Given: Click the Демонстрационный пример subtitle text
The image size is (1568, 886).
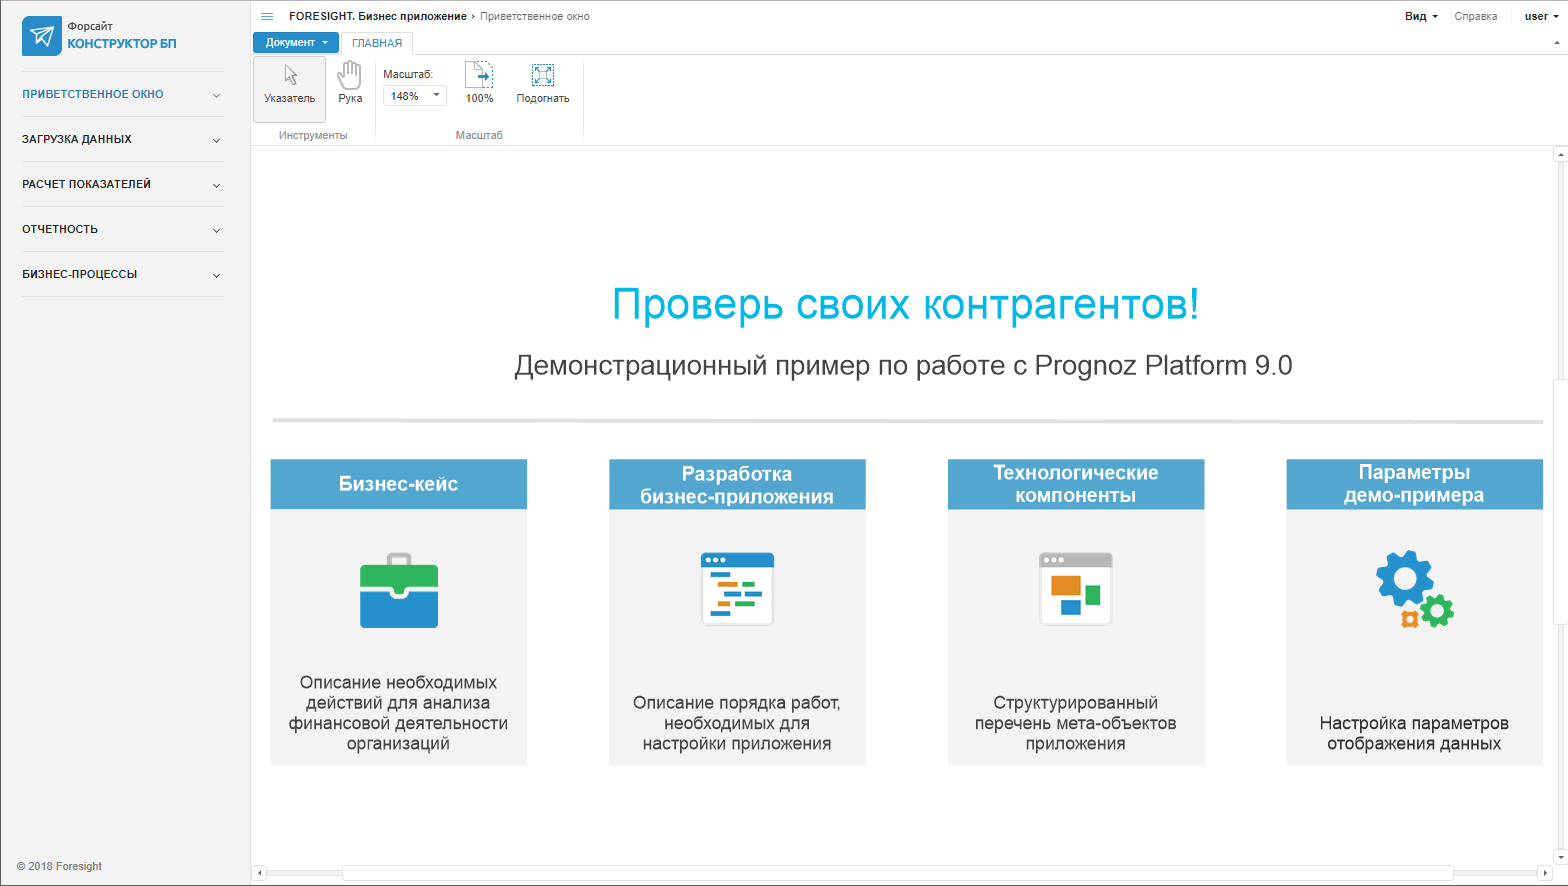Looking at the screenshot, I should coord(903,366).
